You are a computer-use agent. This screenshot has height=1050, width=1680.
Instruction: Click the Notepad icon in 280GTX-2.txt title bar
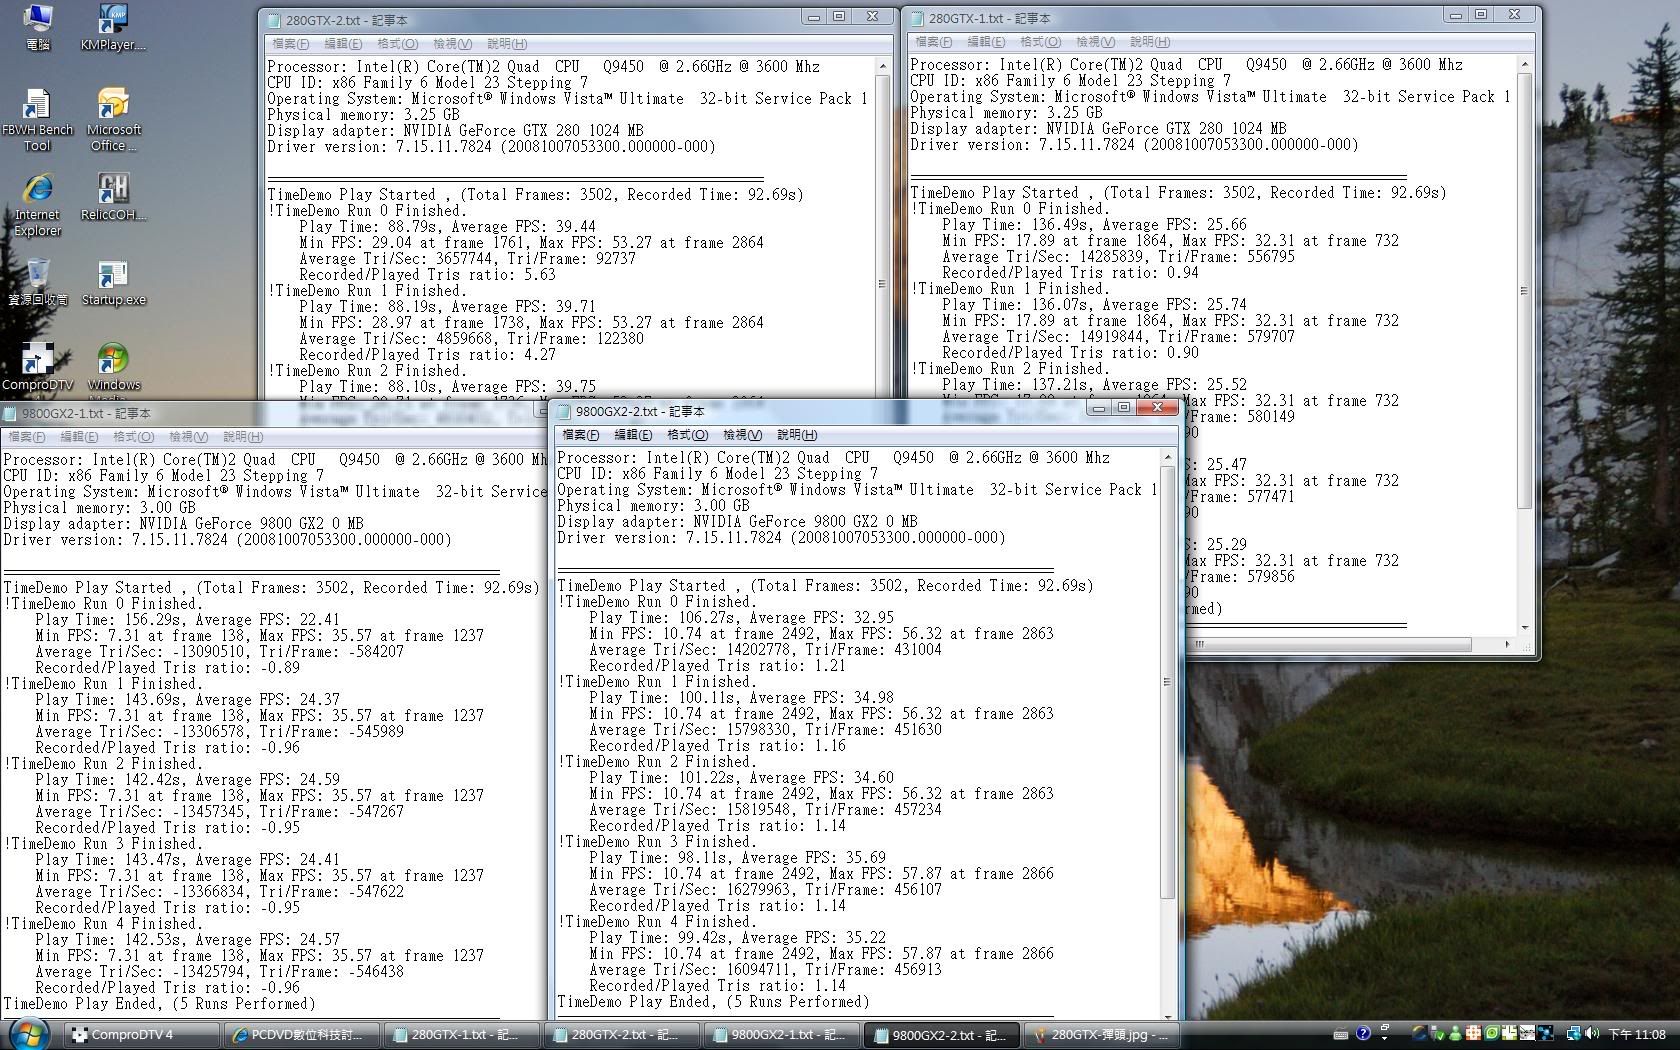(x=273, y=20)
